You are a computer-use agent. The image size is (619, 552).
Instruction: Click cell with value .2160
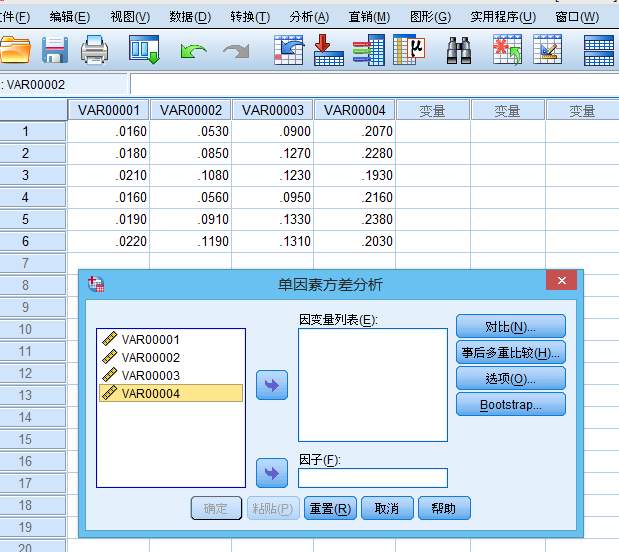coord(355,197)
